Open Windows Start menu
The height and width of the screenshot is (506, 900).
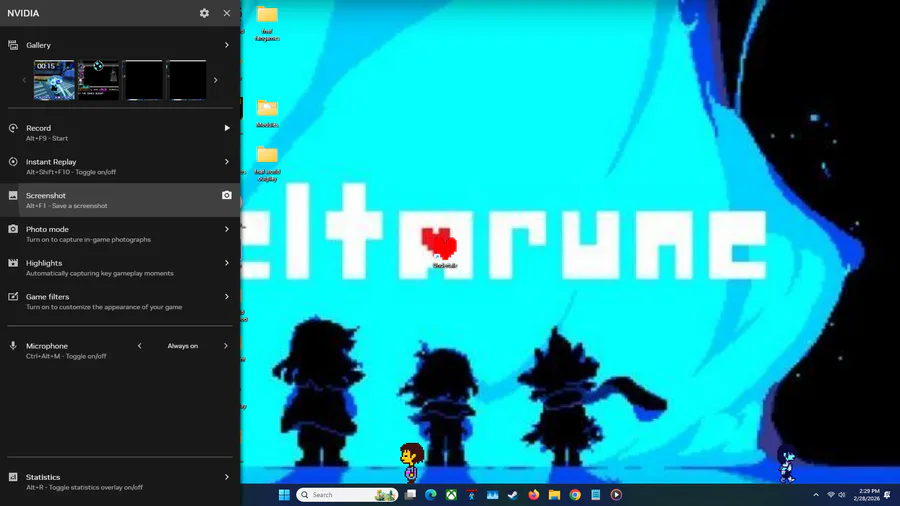pyautogui.click(x=284, y=495)
